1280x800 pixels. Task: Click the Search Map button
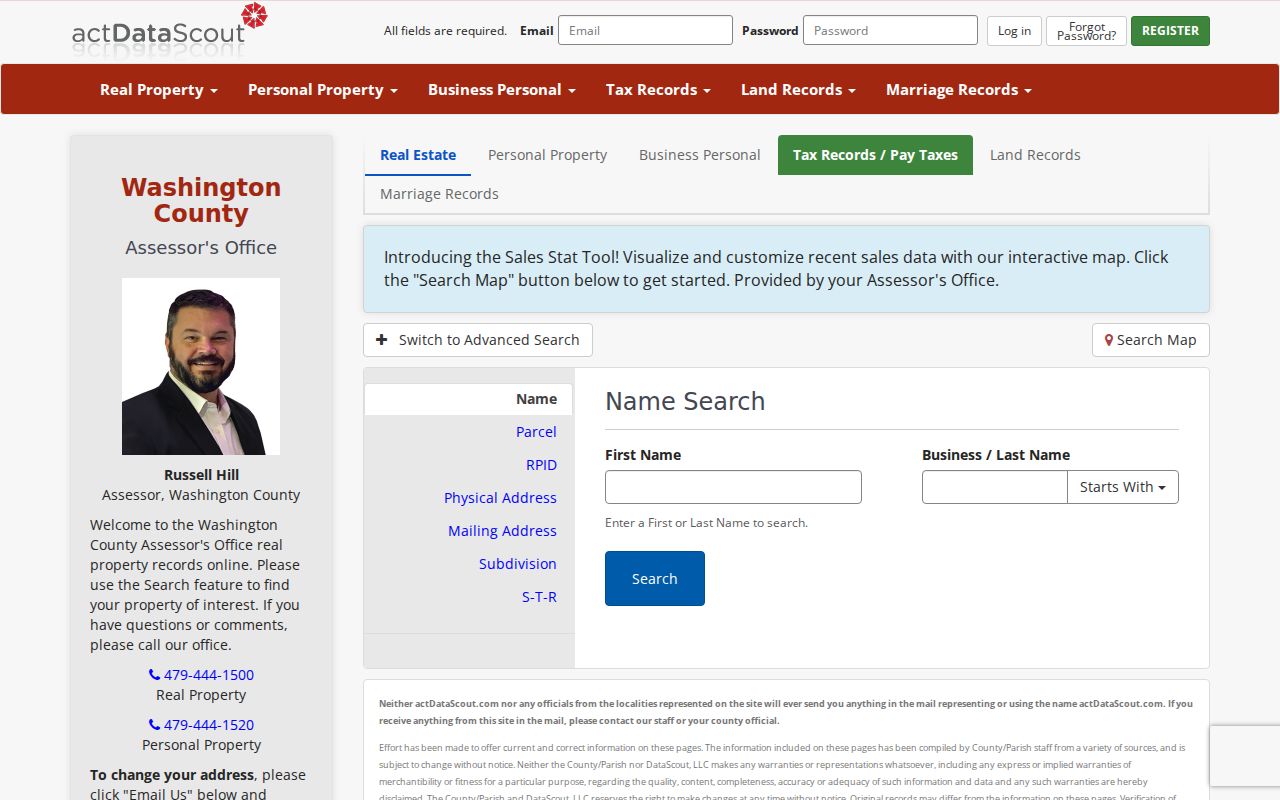point(1151,340)
